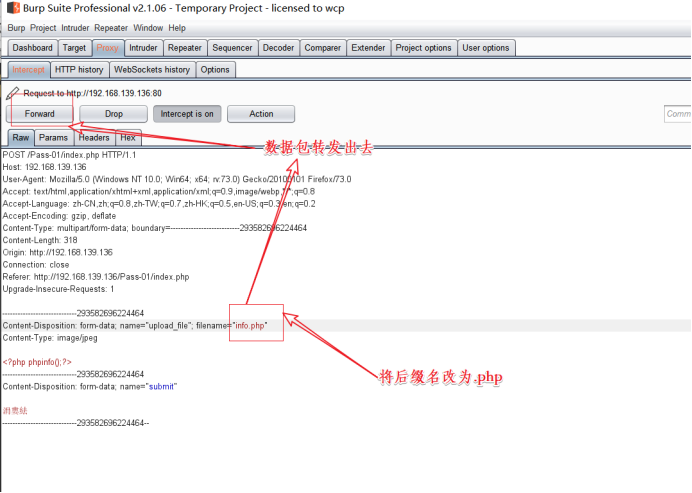692x493 pixels.
Task: Click the User-Agent header line
Action: pyautogui.click(x=177, y=179)
